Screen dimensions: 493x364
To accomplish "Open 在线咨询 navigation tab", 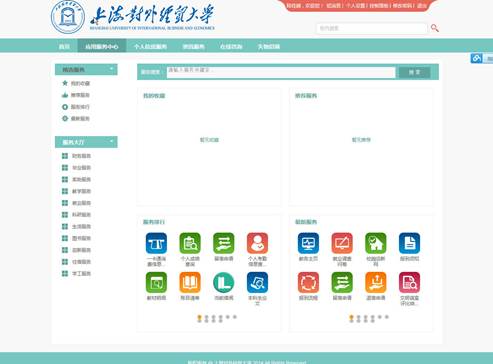I will tap(231, 46).
